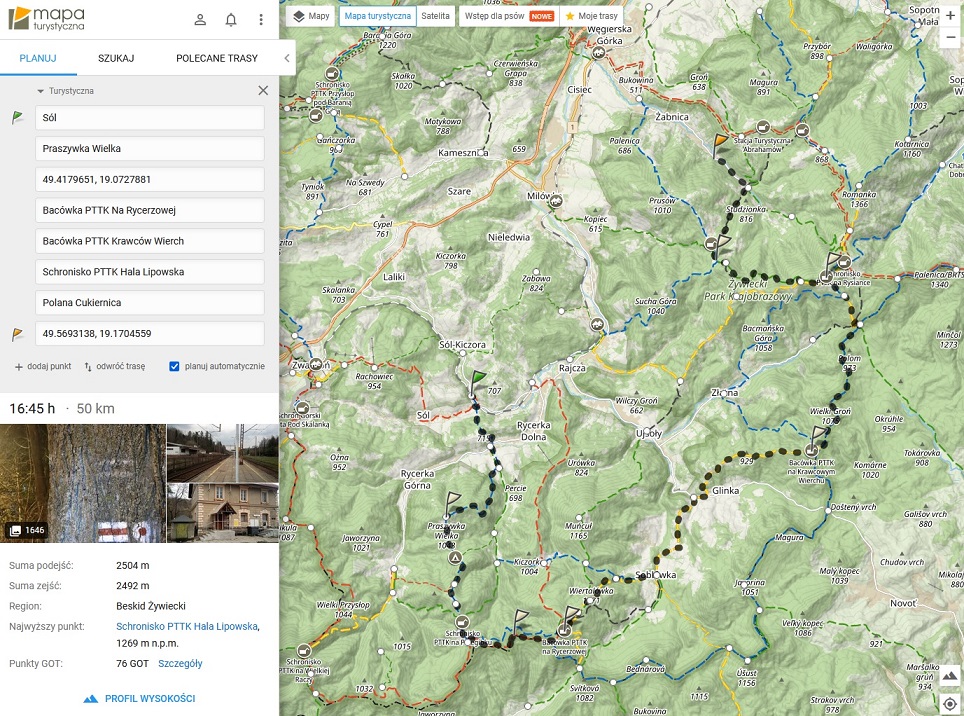This screenshot has height=716, width=964.
Task: Open the POLECANE TRASY tab
Action: pos(217,58)
